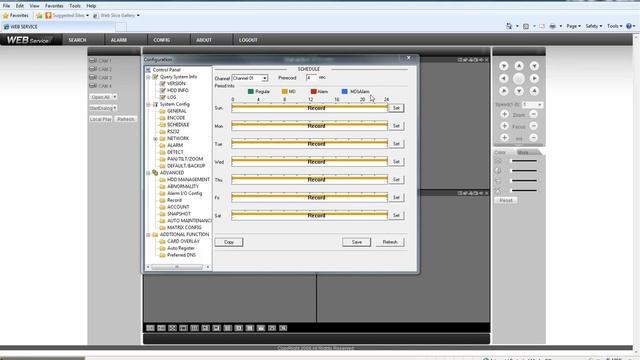Open the MATRIX CONFIG folder
Image resolution: width=640 pixels, height=360 pixels.
point(184,227)
